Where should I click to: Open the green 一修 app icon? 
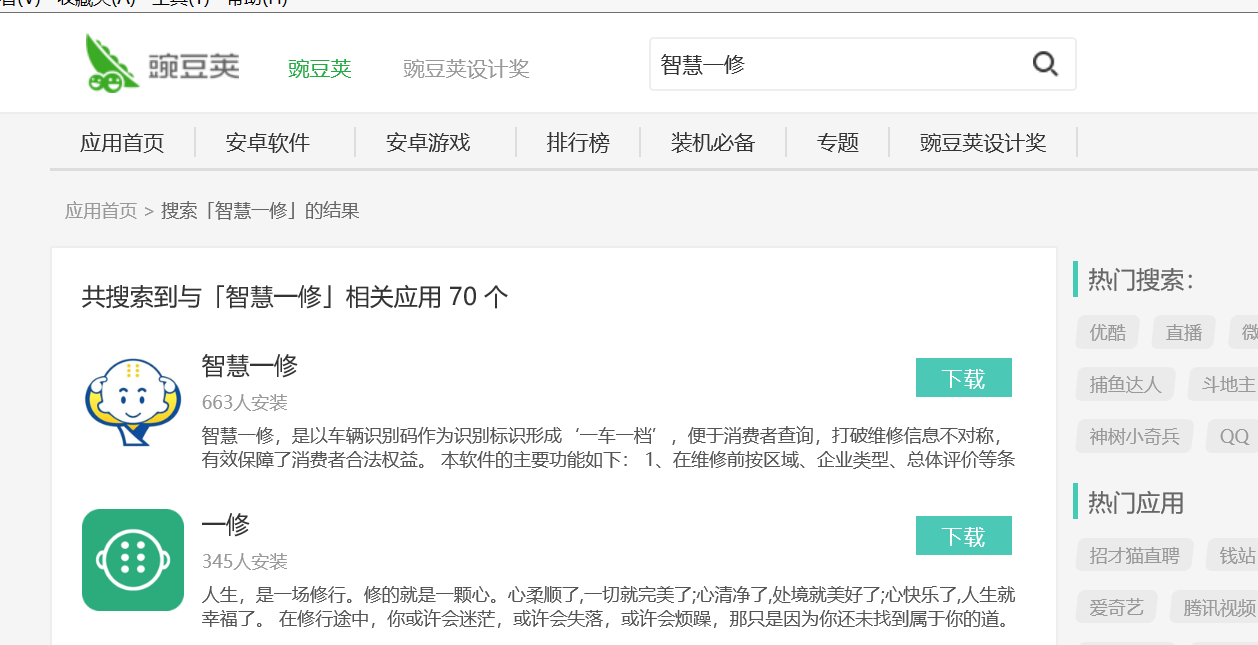pos(133,560)
